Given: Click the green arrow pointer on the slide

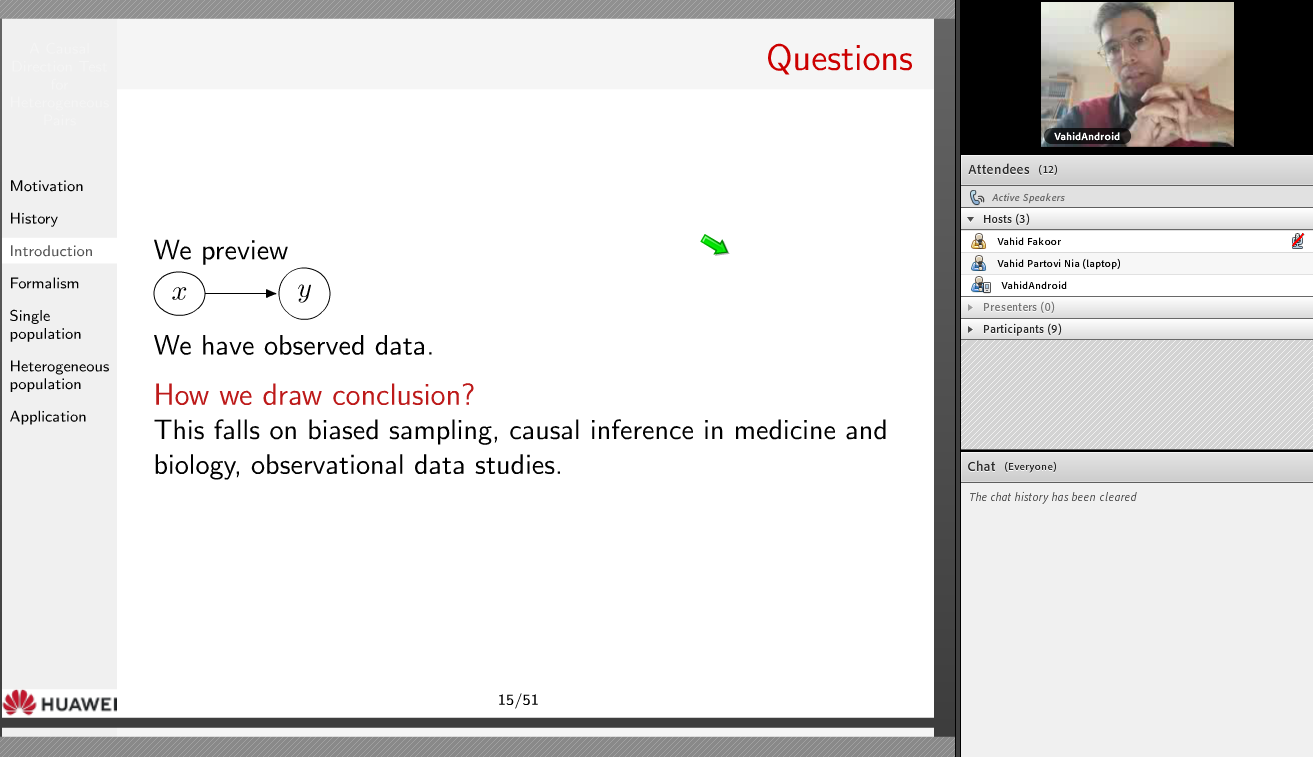Looking at the screenshot, I should [714, 244].
